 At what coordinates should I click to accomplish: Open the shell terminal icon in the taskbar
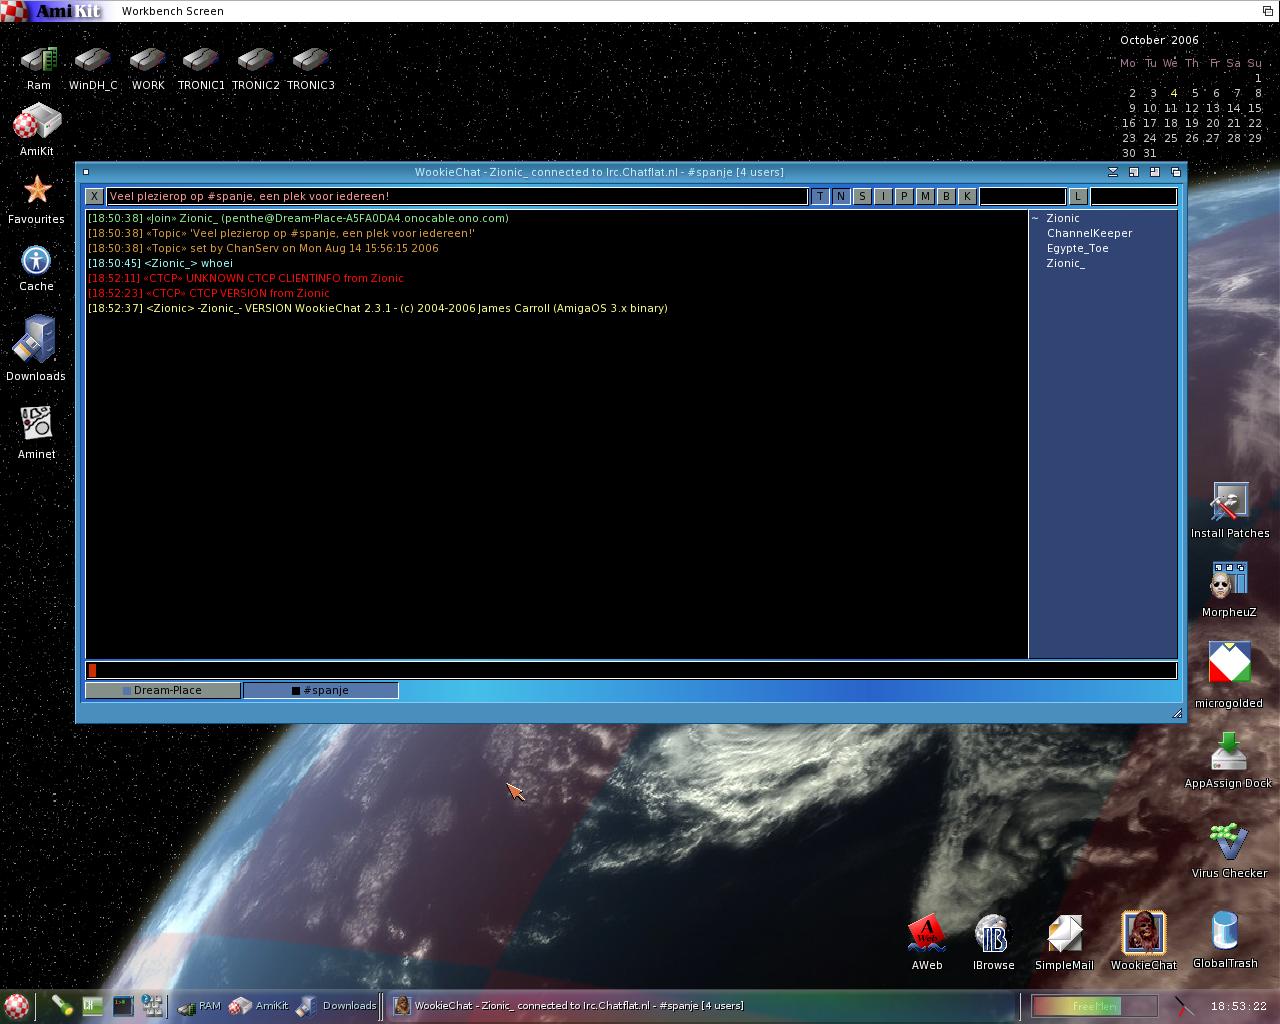point(123,1006)
